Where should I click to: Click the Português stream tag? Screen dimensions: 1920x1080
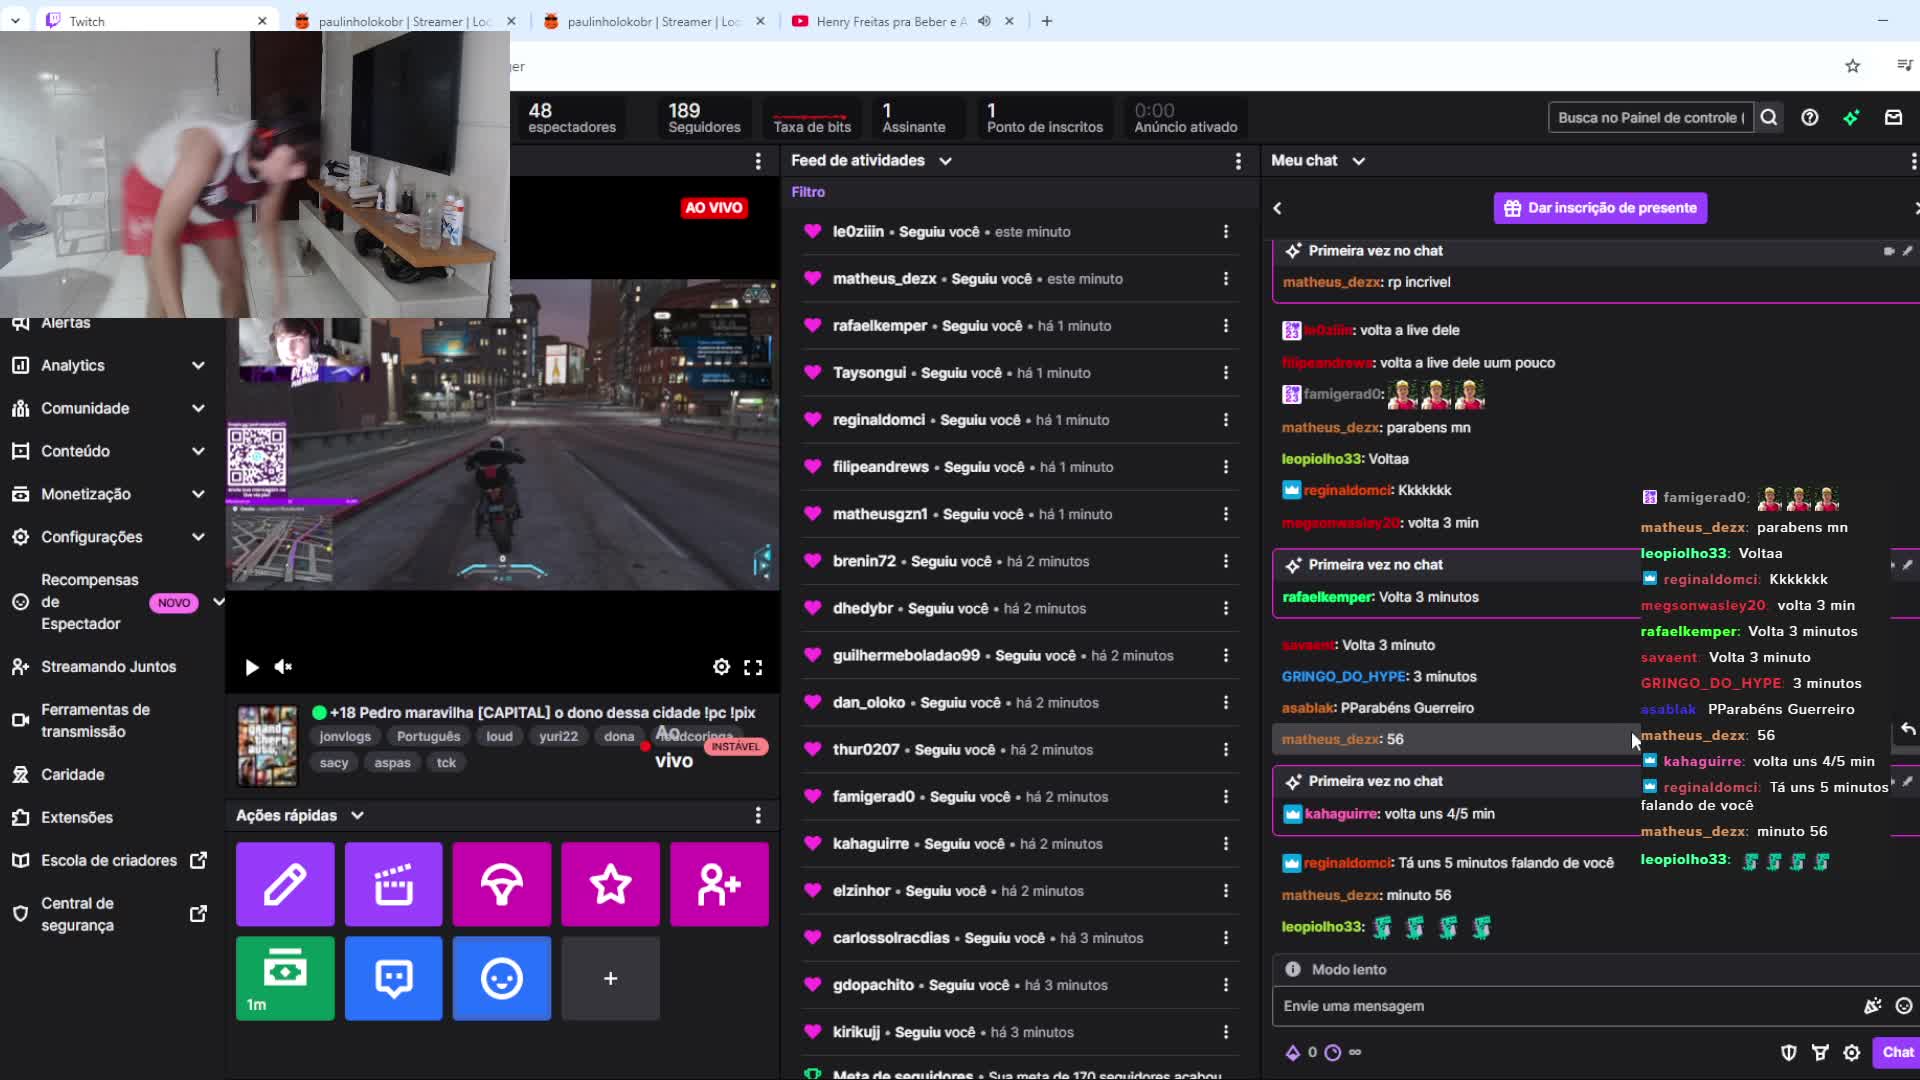pyautogui.click(x=429, y=737)
